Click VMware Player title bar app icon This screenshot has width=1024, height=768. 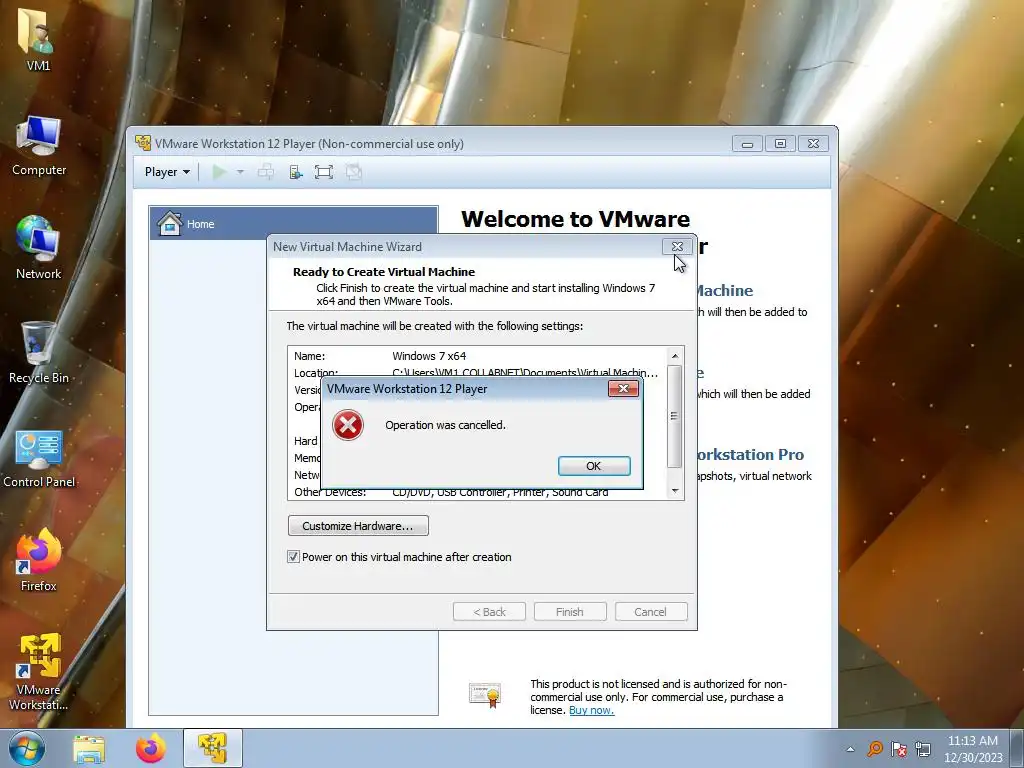[142, 143]
